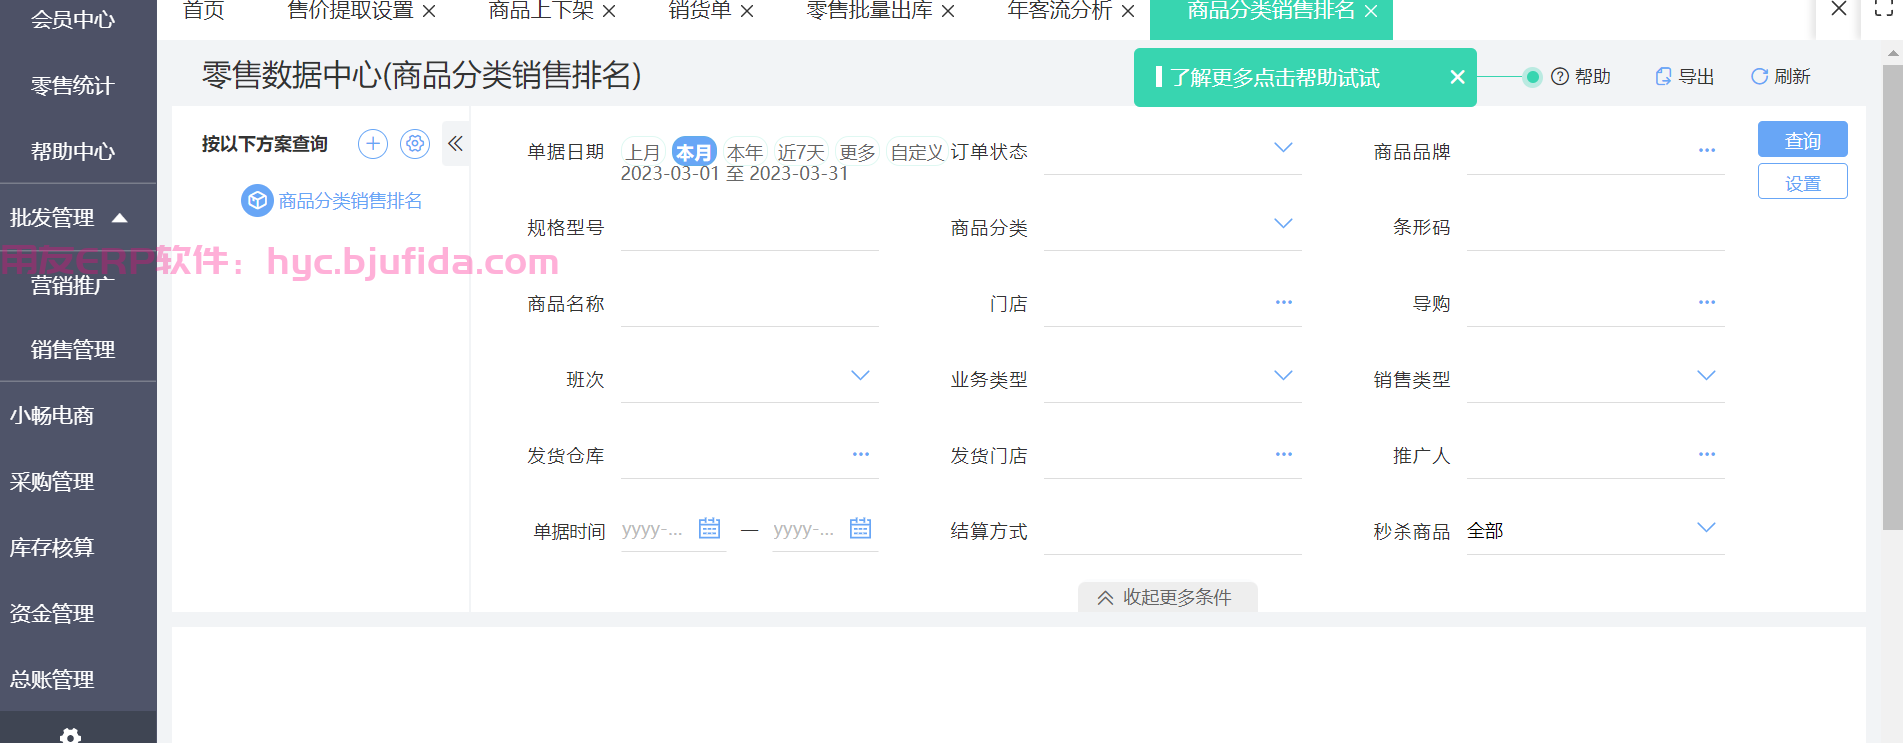Expand the 秒杀商品 dropdown
Viewport: 1903px width, 743px height.
coord(1706,527)
